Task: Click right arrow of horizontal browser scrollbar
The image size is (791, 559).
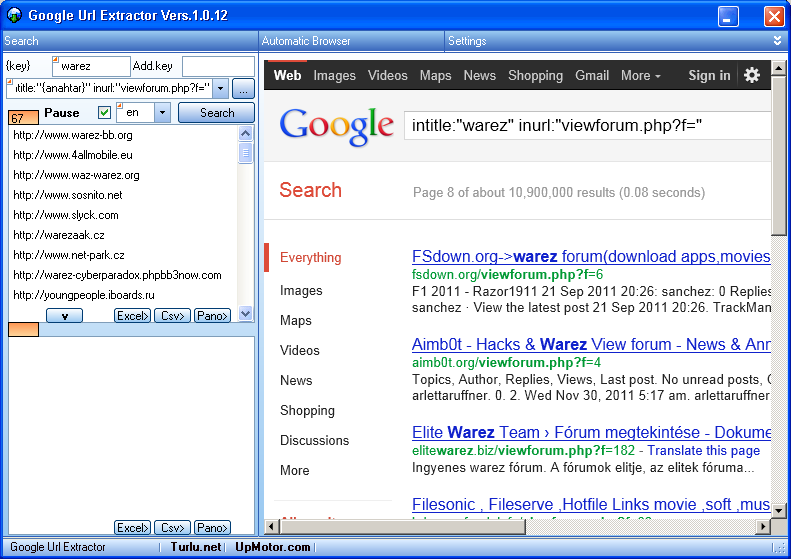Action: point(763,527)
